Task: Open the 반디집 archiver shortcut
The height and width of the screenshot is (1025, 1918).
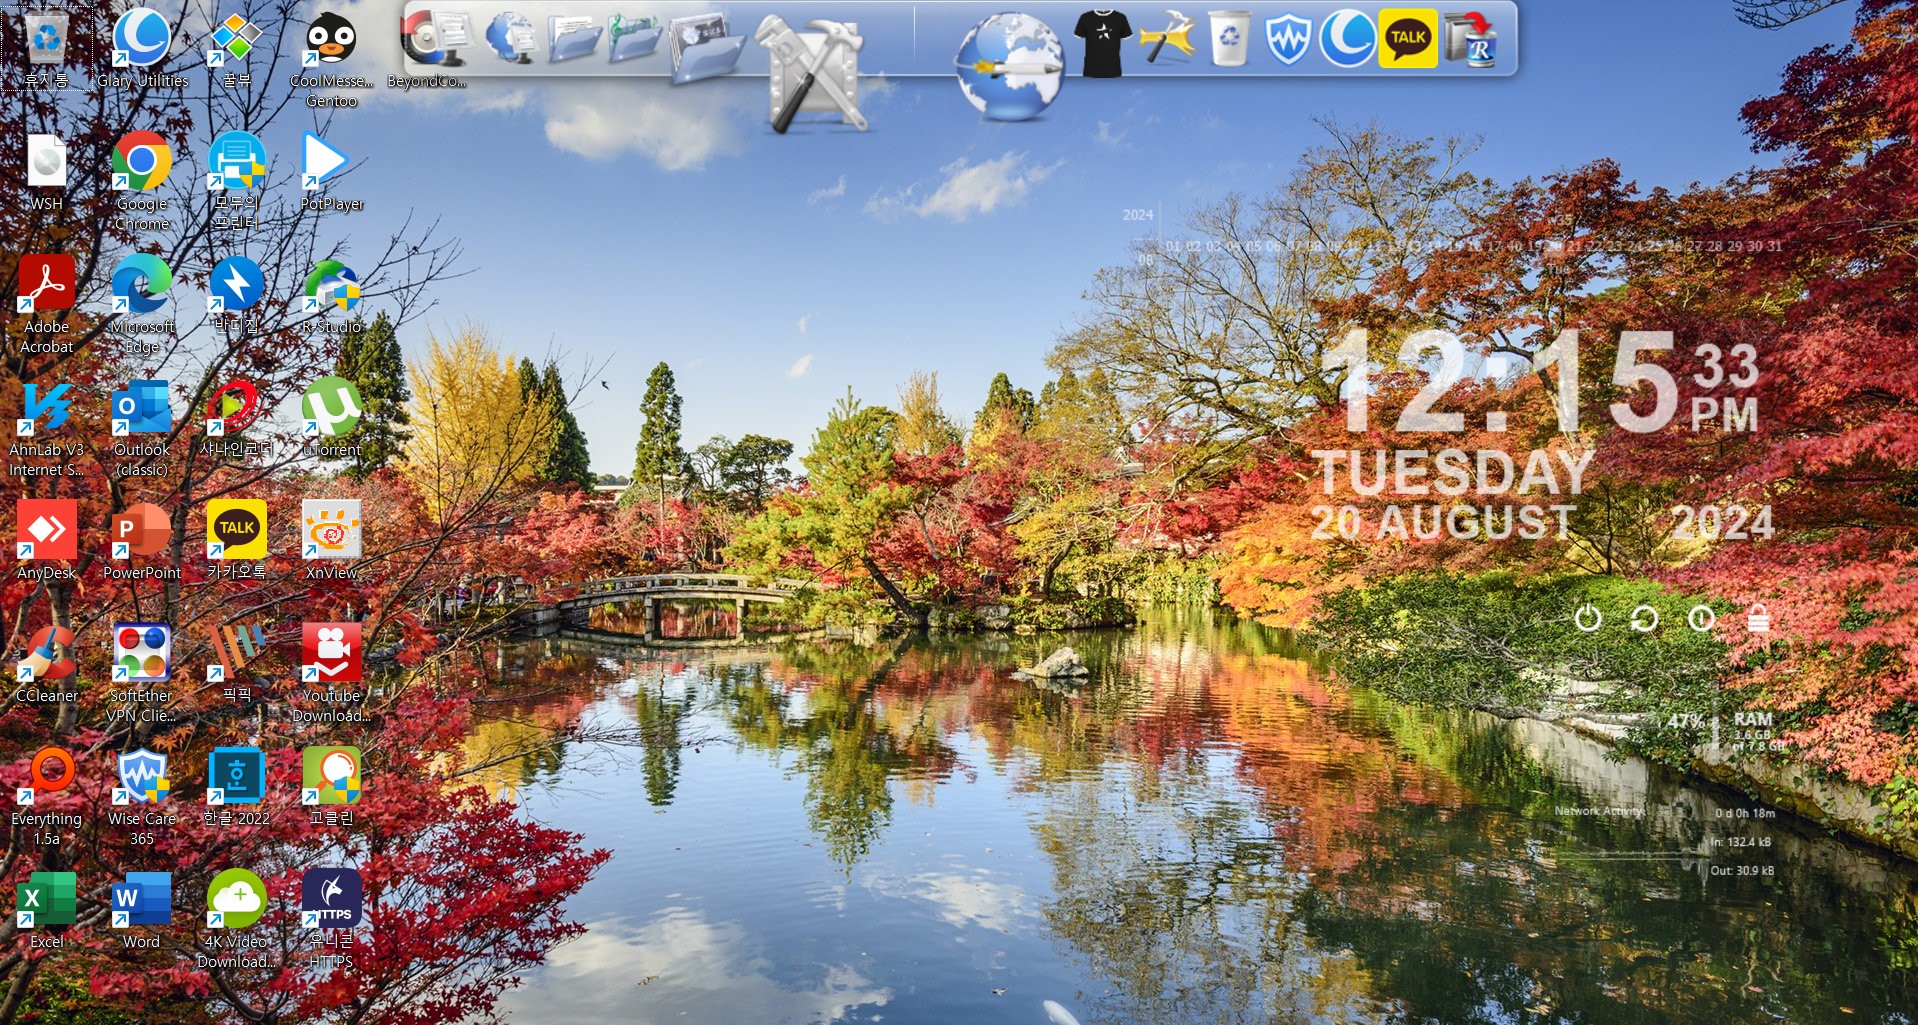Action: tap(236, 293)
